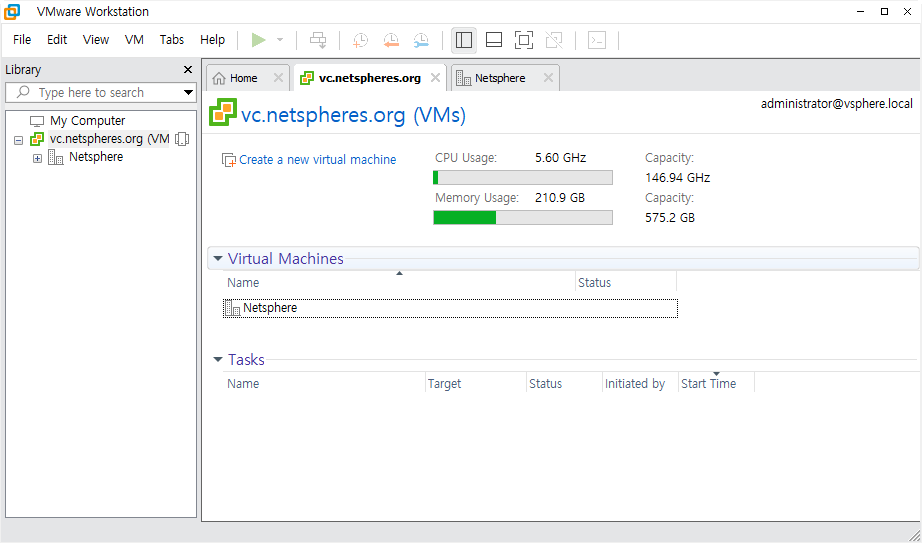Open the power options dropdown arrow
This screenshot has height=543, width=922.
[x=280, y=40]
